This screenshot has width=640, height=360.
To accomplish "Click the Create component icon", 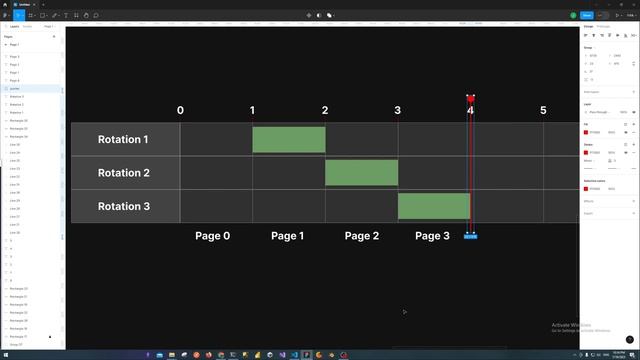I will click(x=309, y=16).
